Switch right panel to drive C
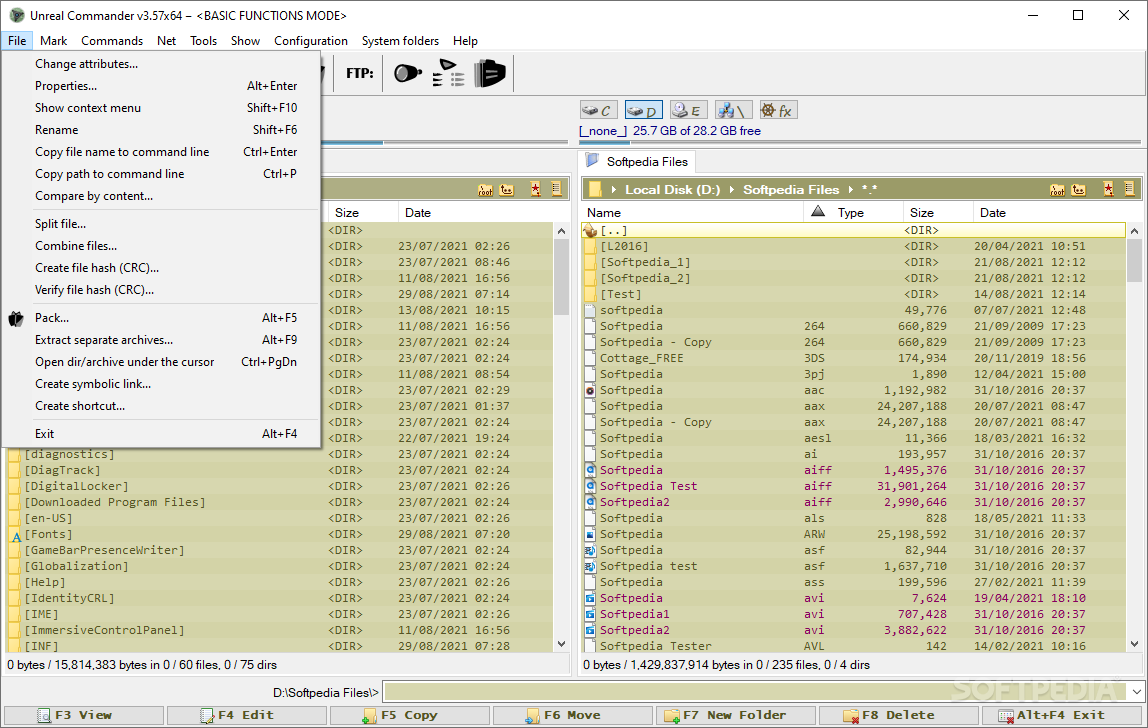This screenshot has width=1148, height=728. tap(600, 111)
